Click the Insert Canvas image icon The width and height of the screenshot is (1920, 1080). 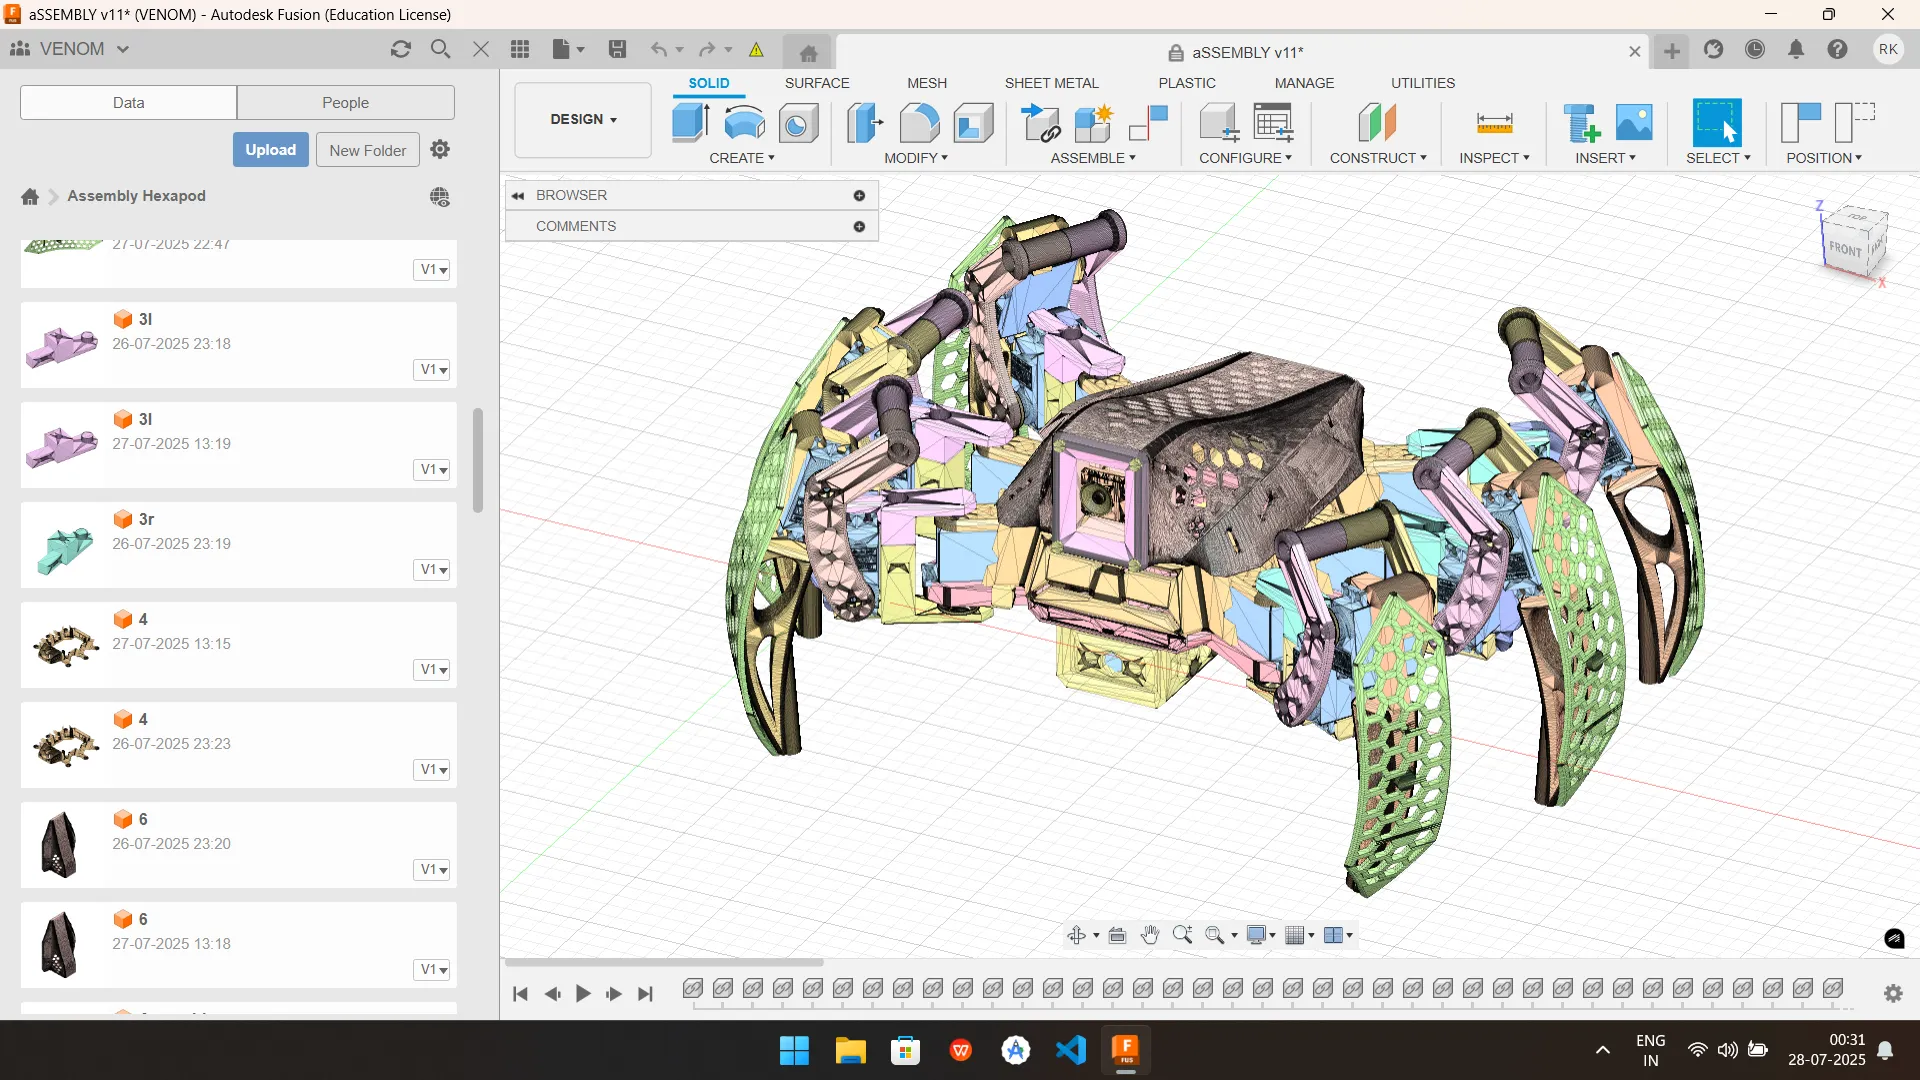[1634, 123]
